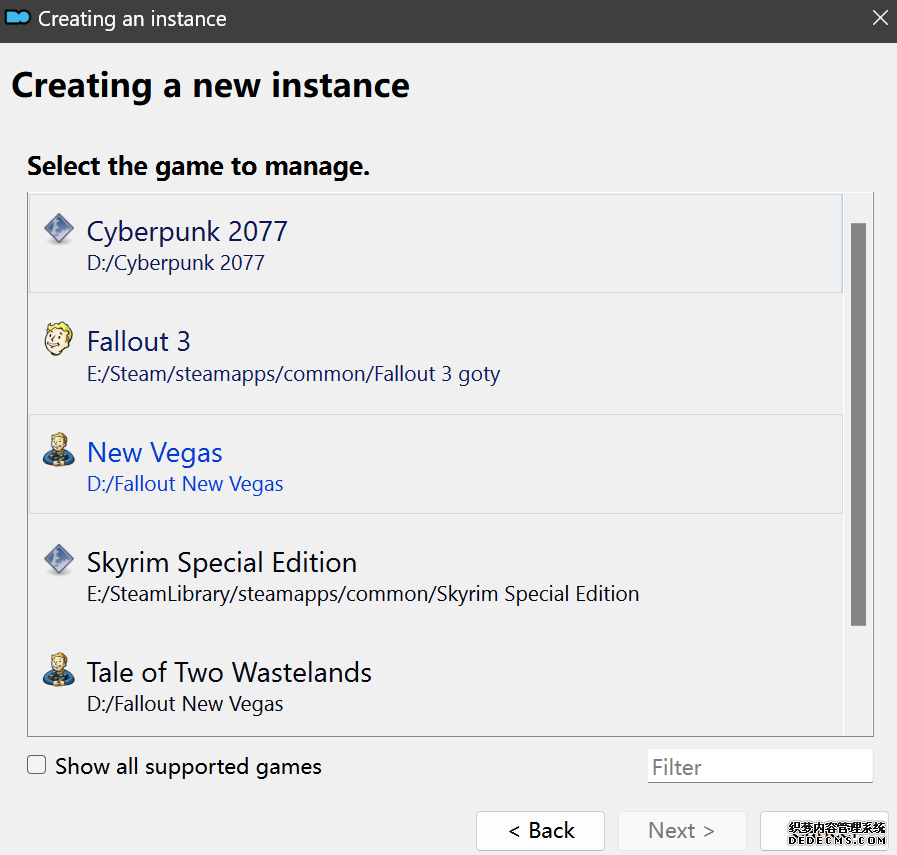Viewport: 897px width, 855px height.
Task: Click the Cyberpunk 2077 diamond game icon
Action: 59,230
